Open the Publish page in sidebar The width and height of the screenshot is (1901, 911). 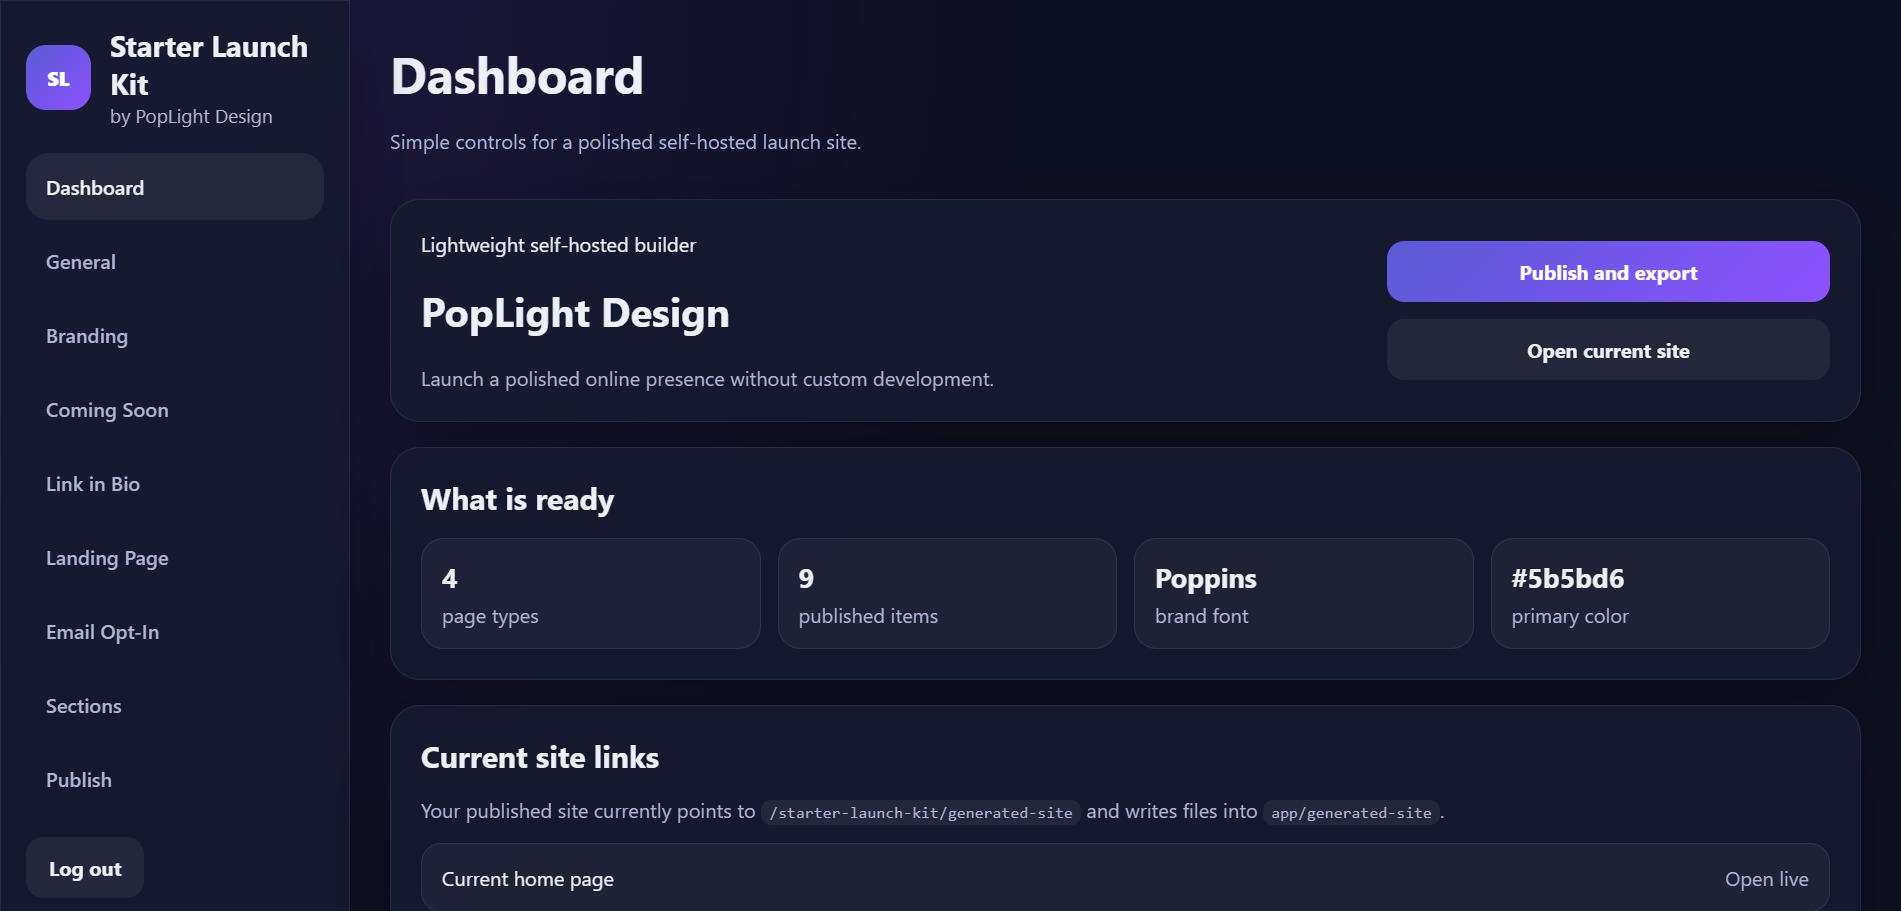[79, 780]
